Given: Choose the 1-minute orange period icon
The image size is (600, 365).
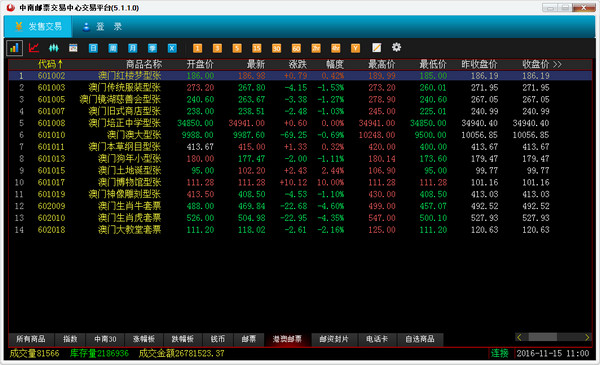Looking at the screenshot, I should [197, 48].
